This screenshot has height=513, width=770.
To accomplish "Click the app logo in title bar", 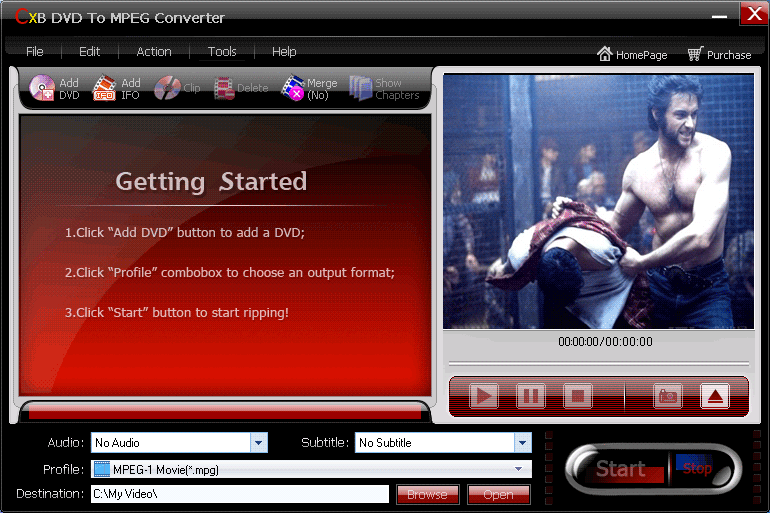I will (x=30, y=17).
